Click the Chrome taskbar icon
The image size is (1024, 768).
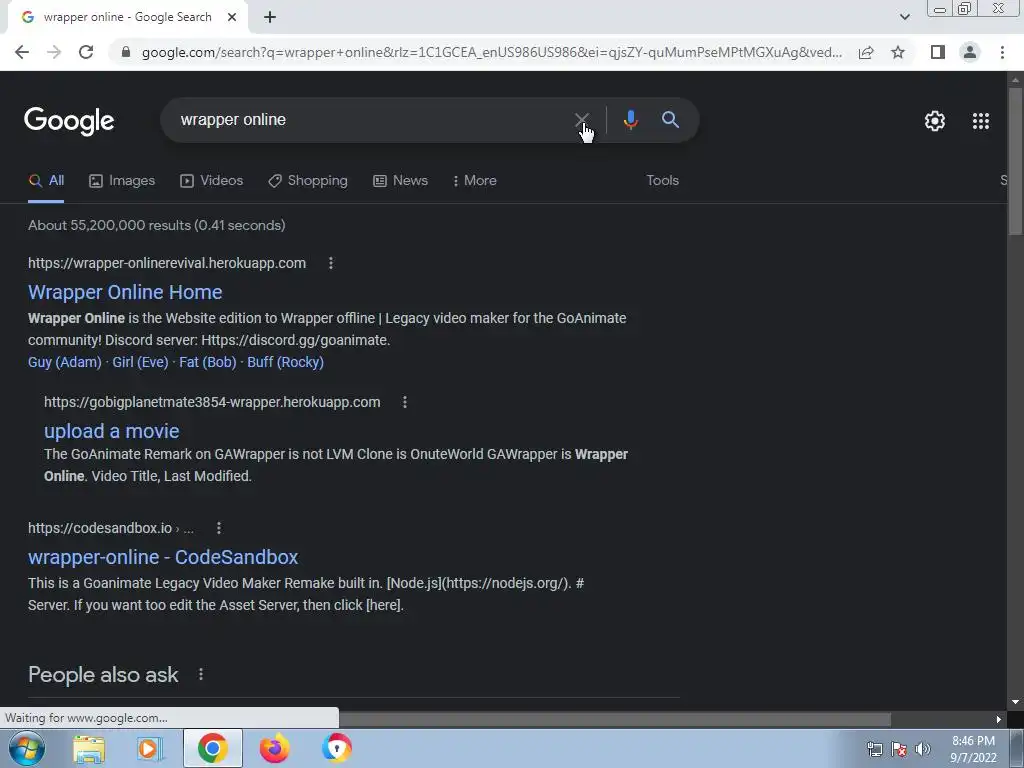[212, 748]
